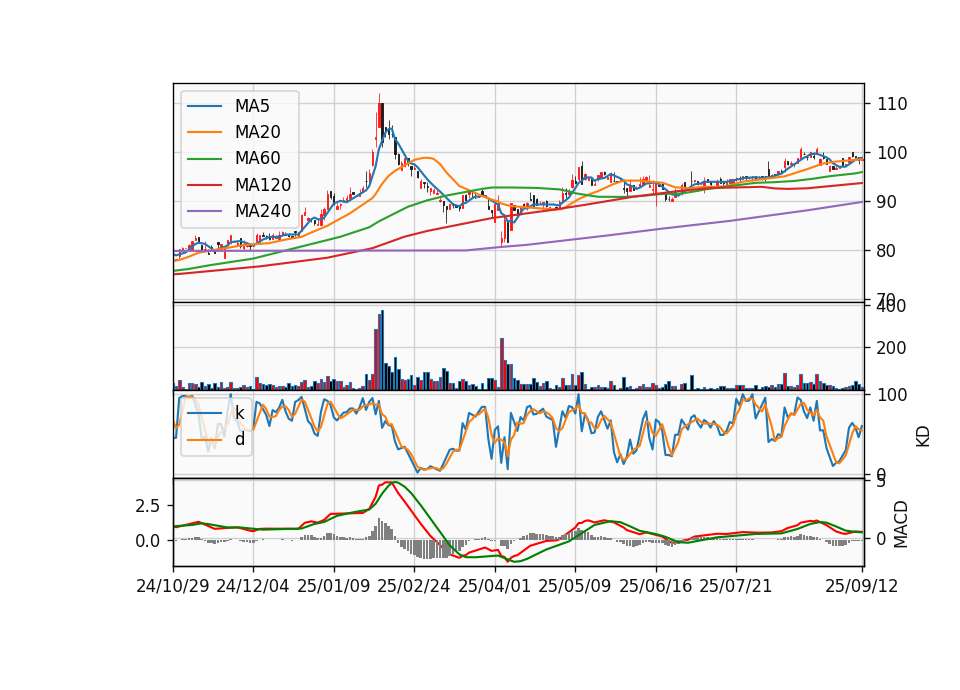Click the MACD axis title
The image size is (960, 690).
point(901,524)
